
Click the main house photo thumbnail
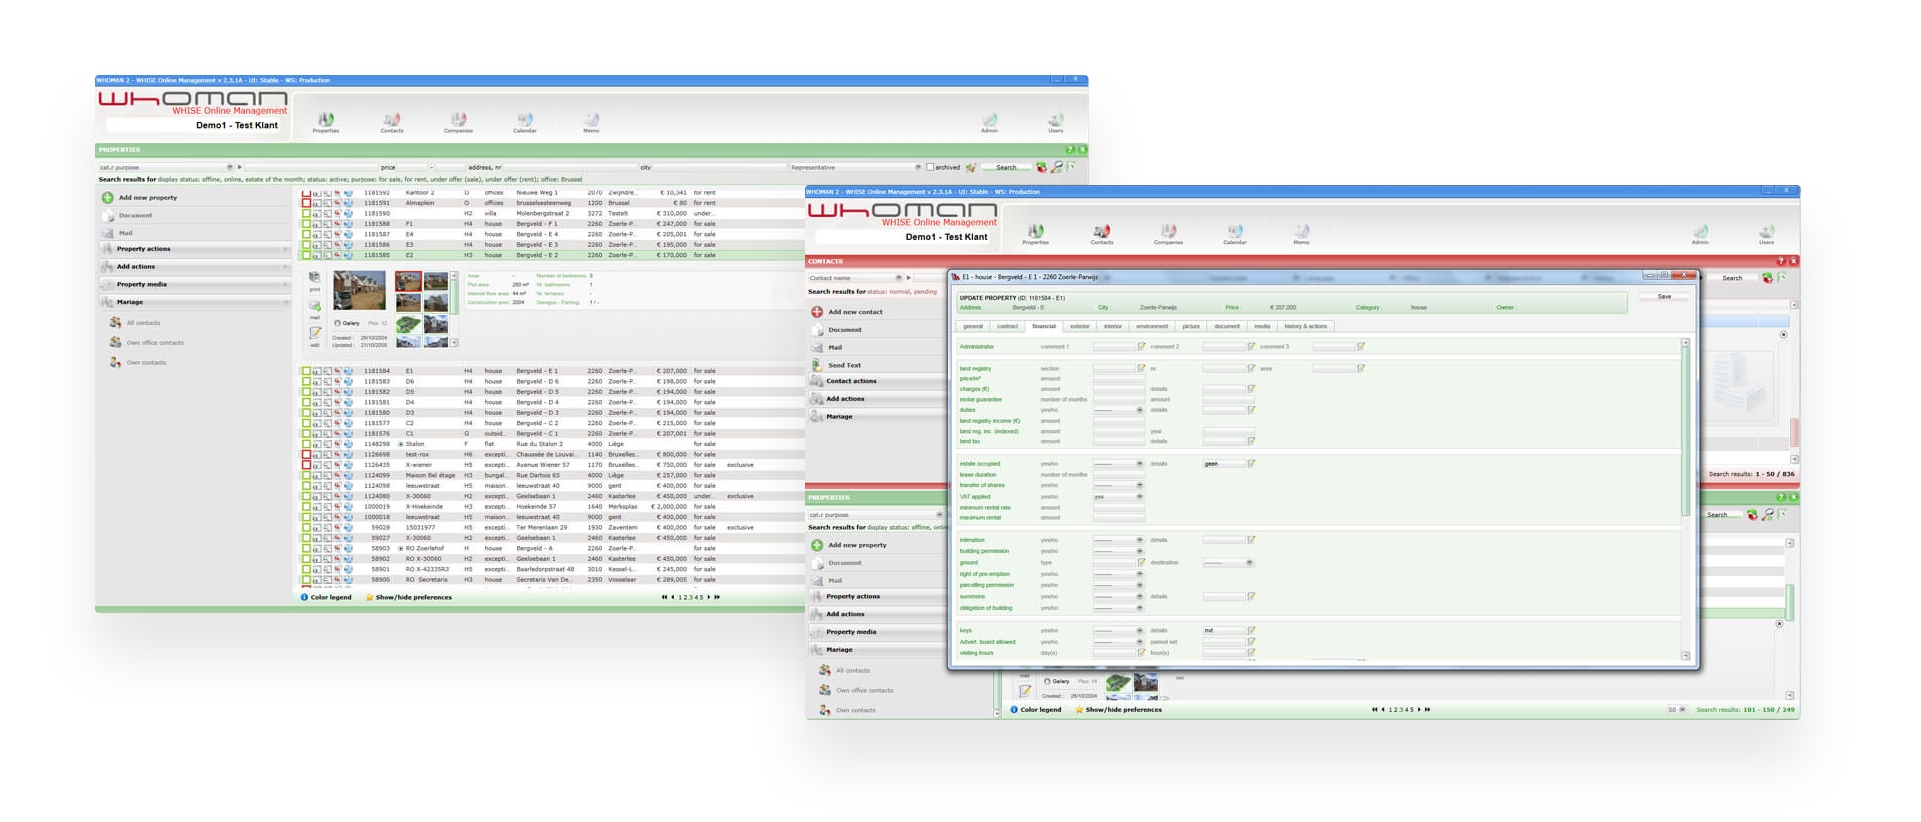[359, 290]
